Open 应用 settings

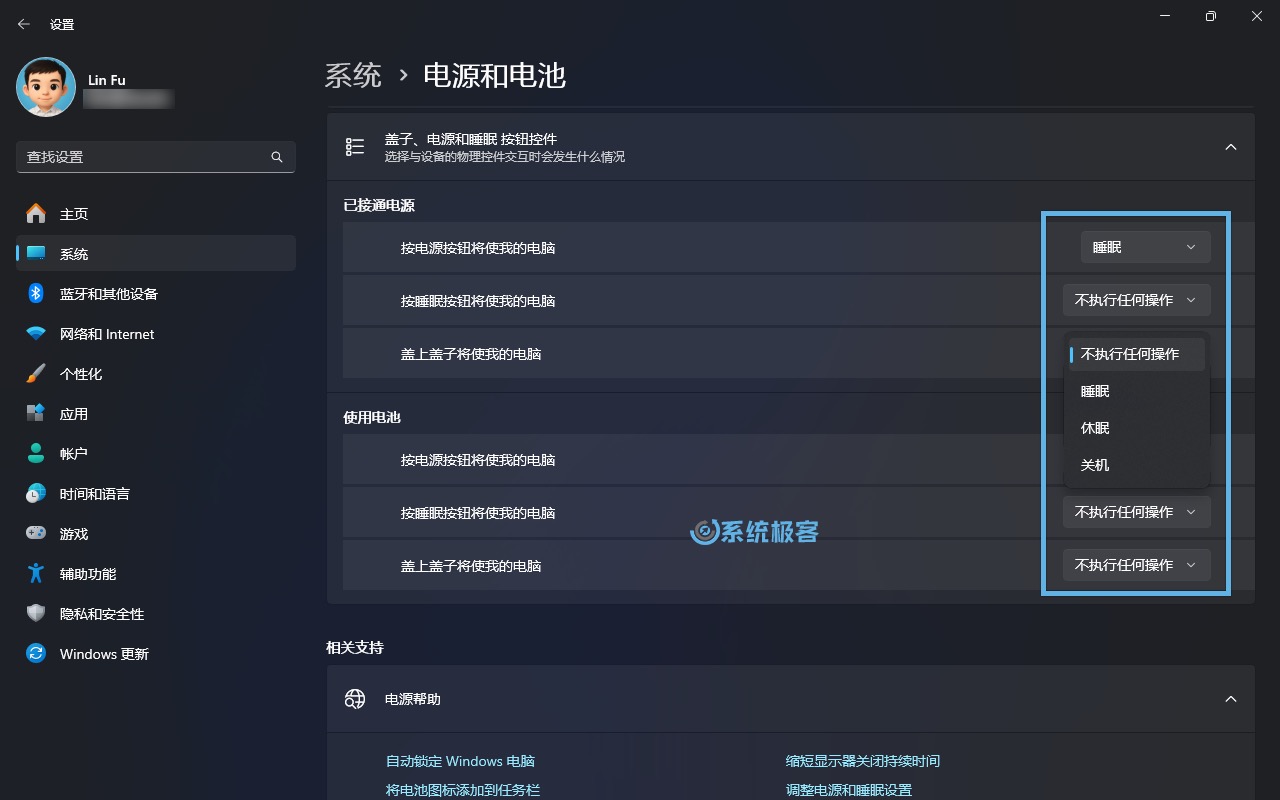[156, 413]
